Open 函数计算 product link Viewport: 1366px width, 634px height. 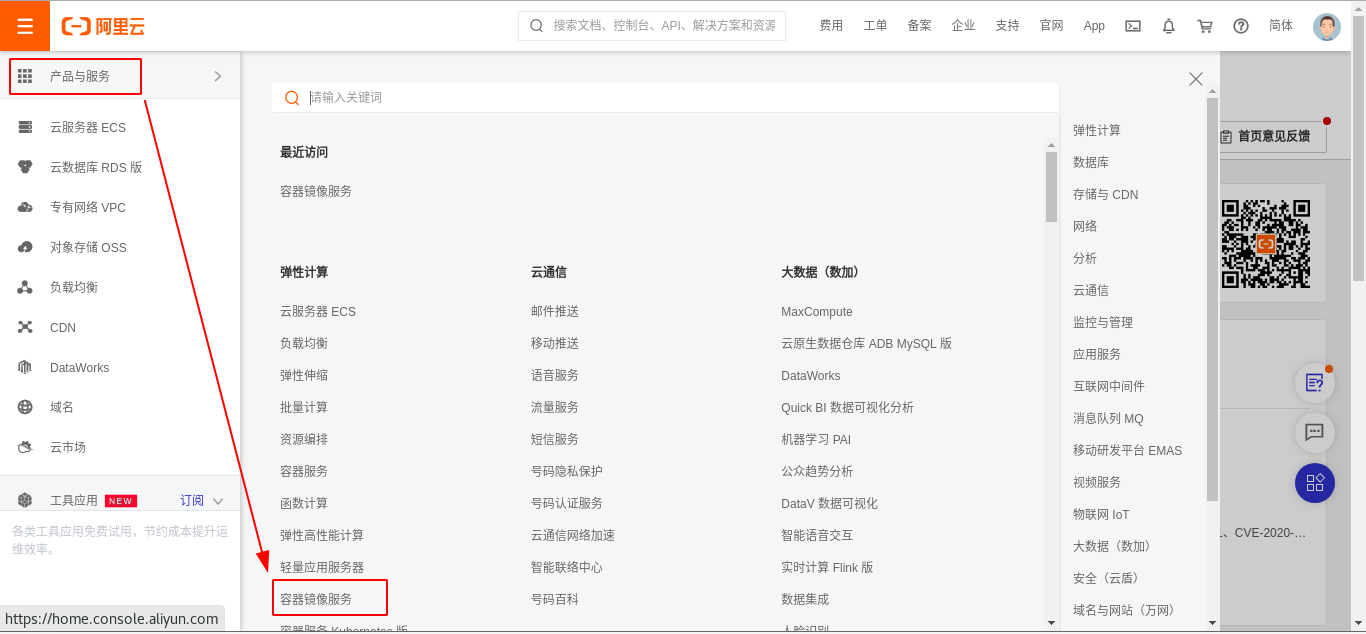[x=304, y=503]
